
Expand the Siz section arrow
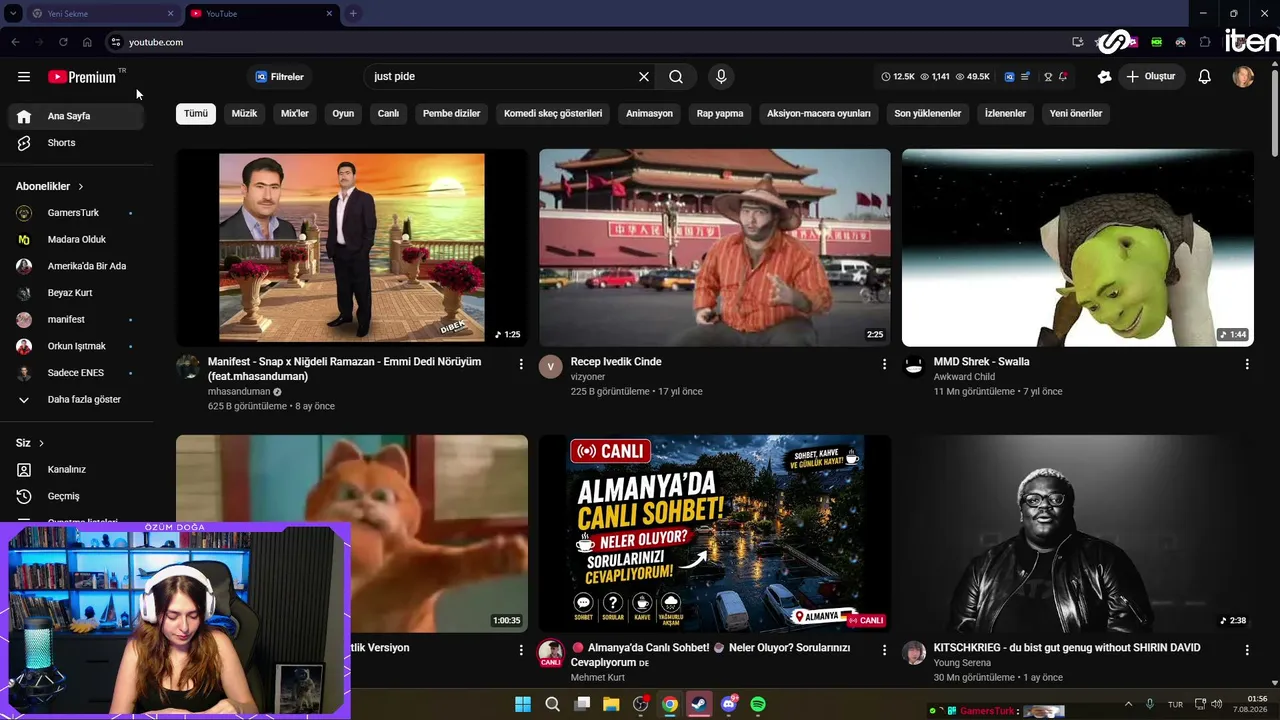pos(41,443)
